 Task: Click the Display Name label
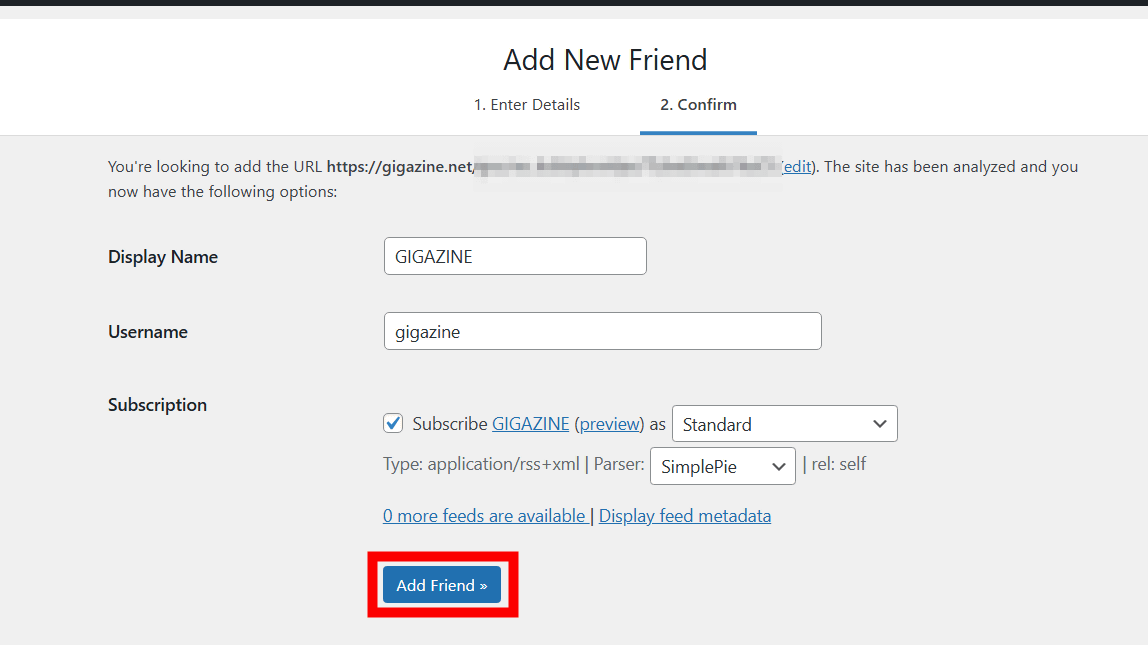click(163, 257)
